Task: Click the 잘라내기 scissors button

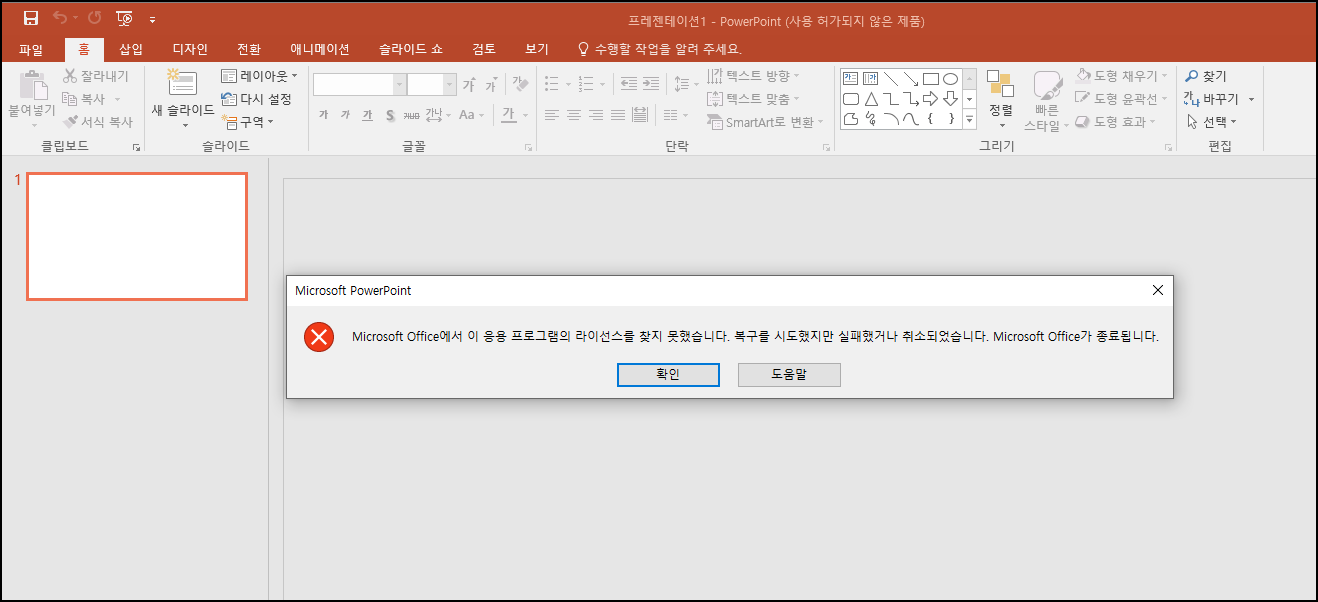Action: click(96, 76)
